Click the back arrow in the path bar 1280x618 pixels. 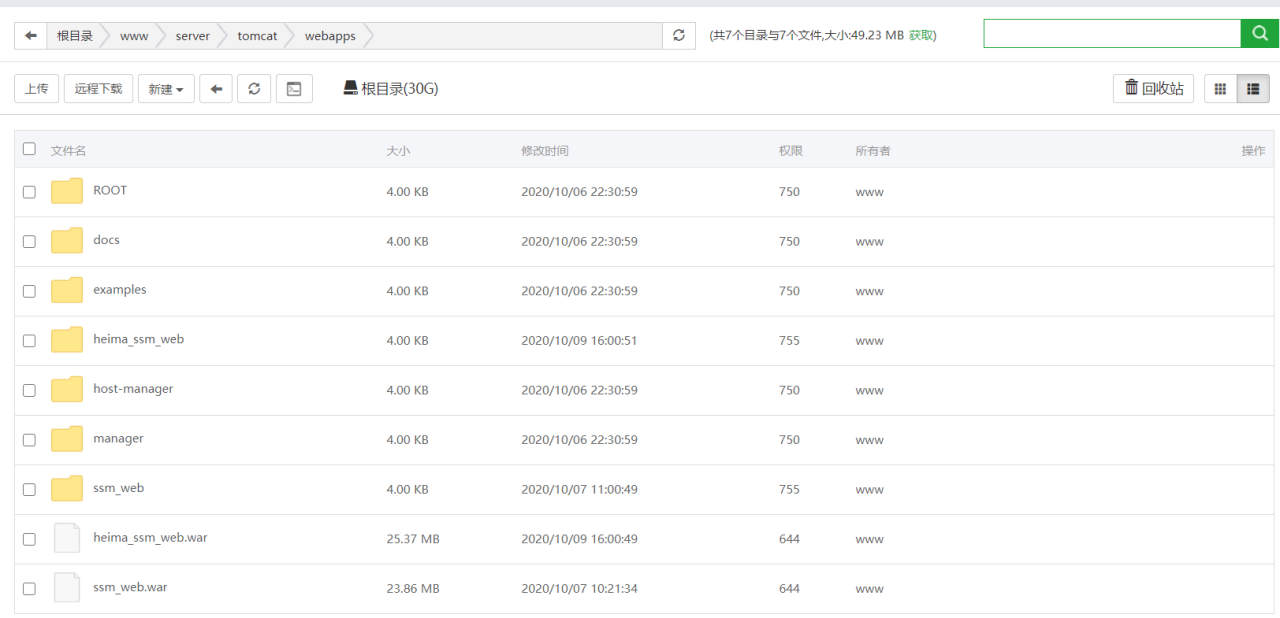tap(31, 36)
